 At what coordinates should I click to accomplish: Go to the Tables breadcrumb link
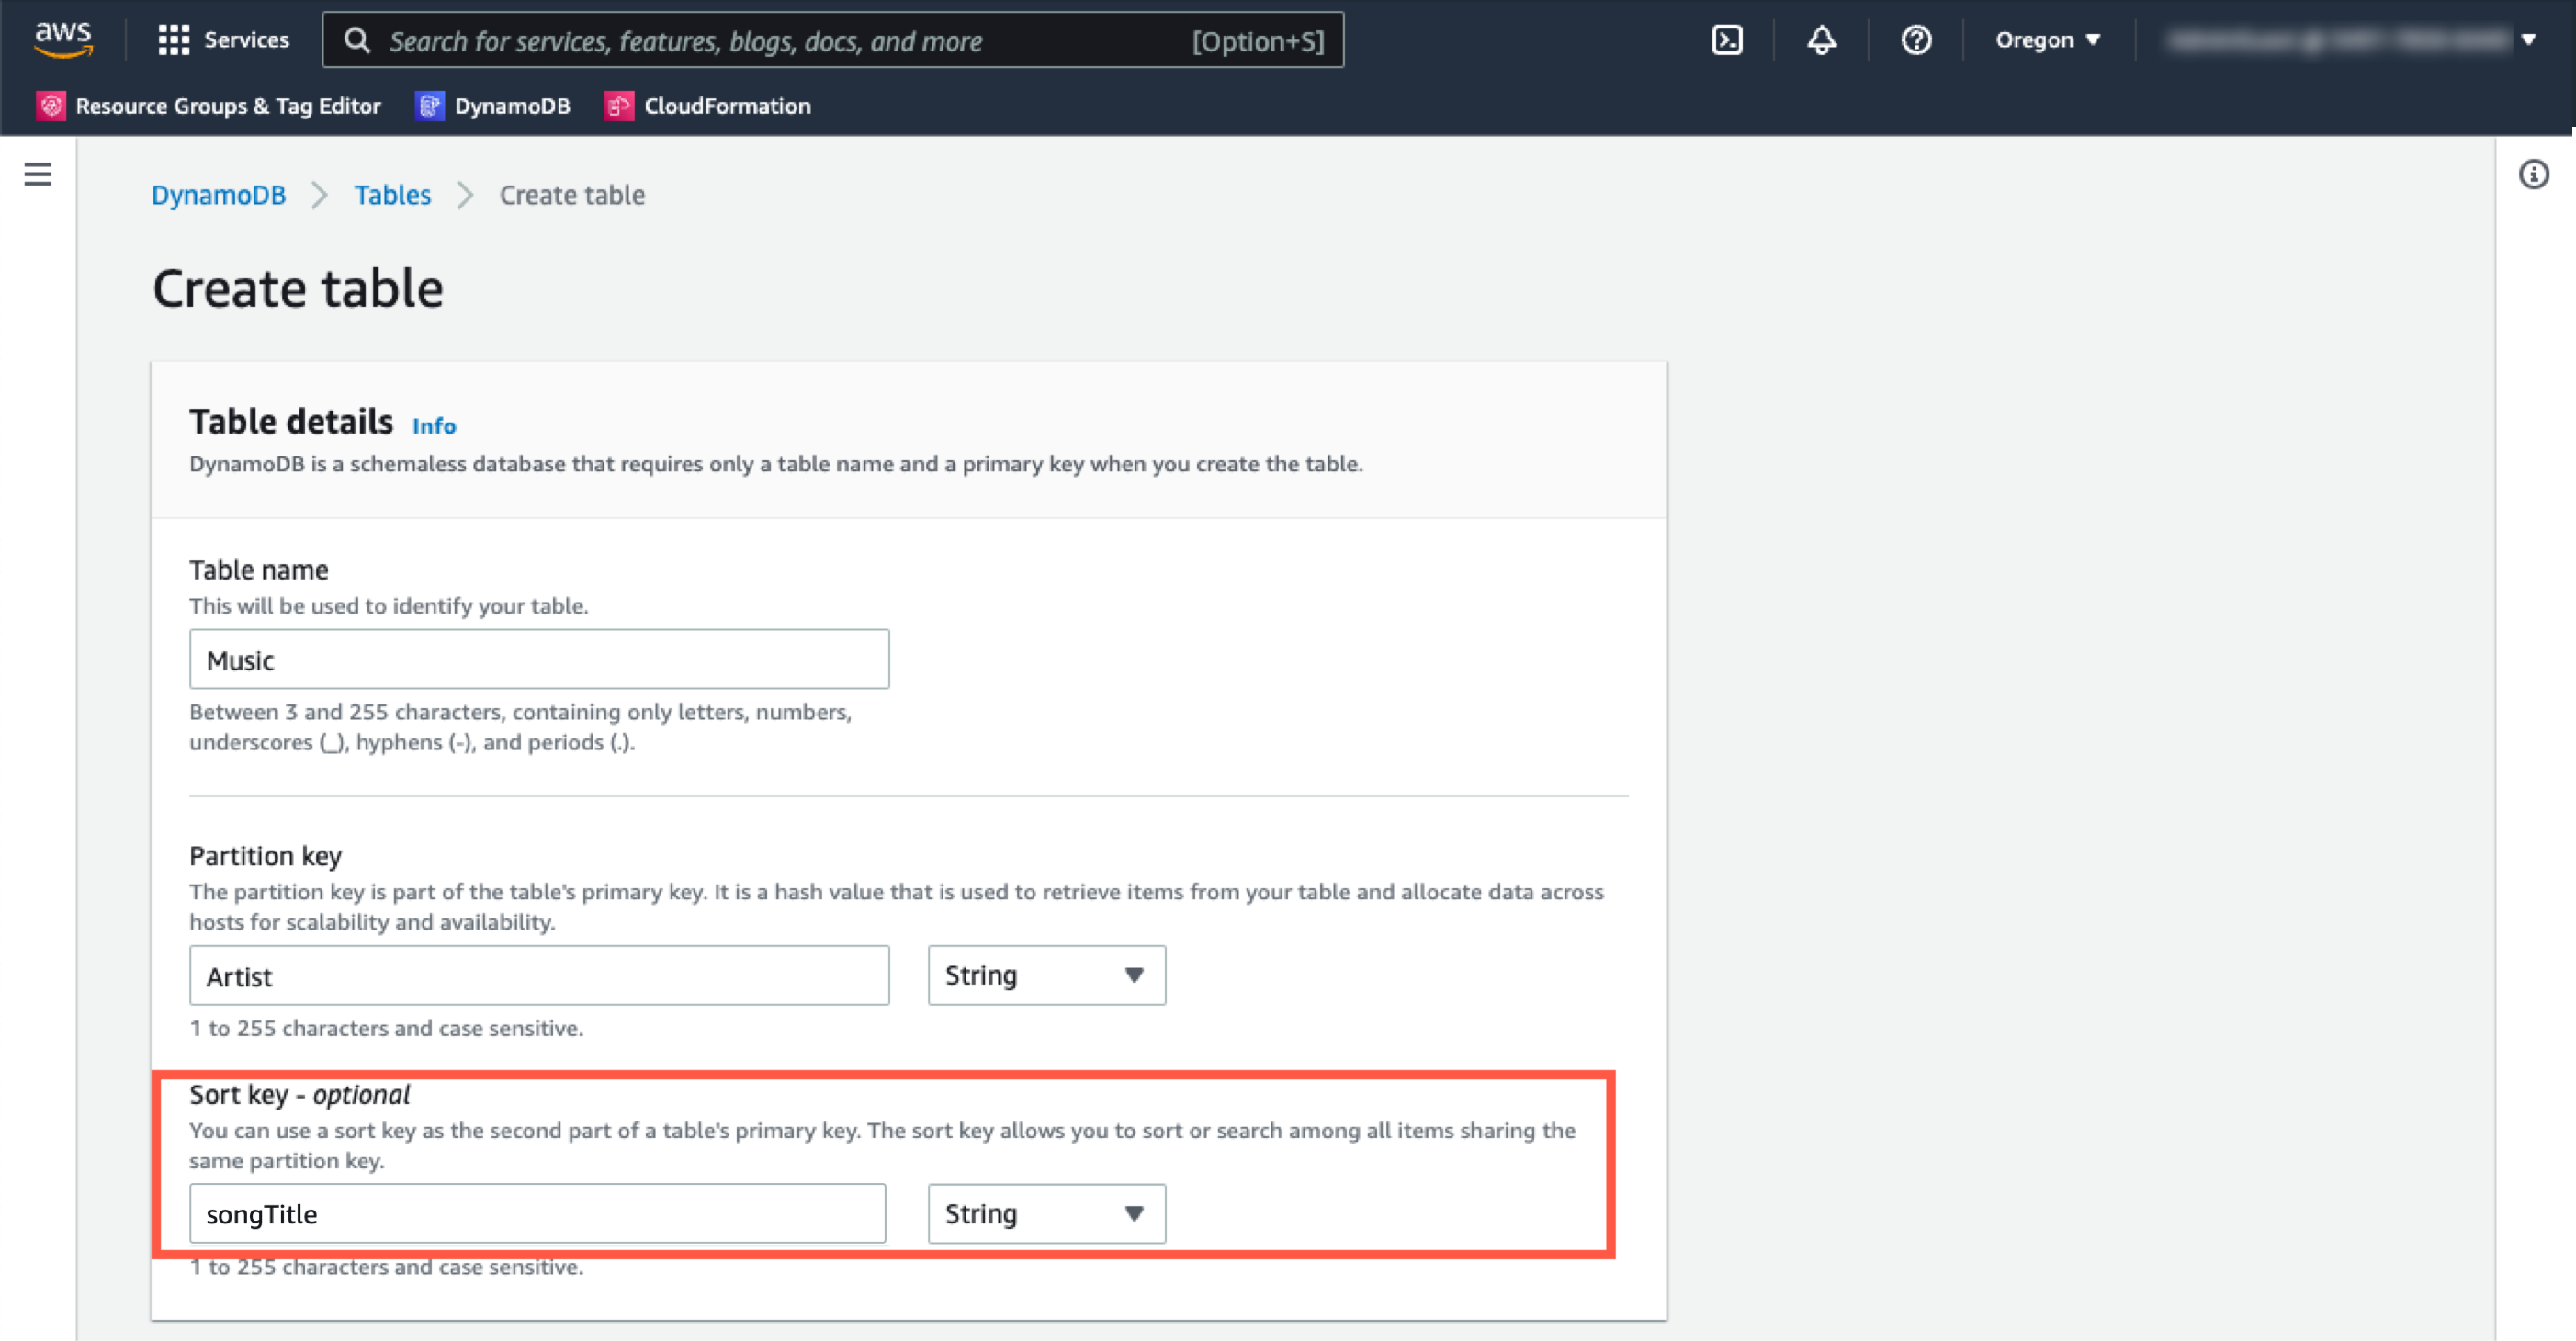[392, 195]
